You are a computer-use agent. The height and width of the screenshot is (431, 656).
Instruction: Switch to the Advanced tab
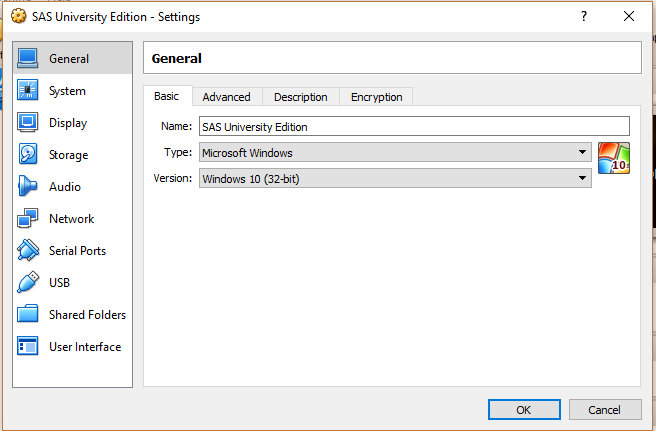(x=226, y=97)
